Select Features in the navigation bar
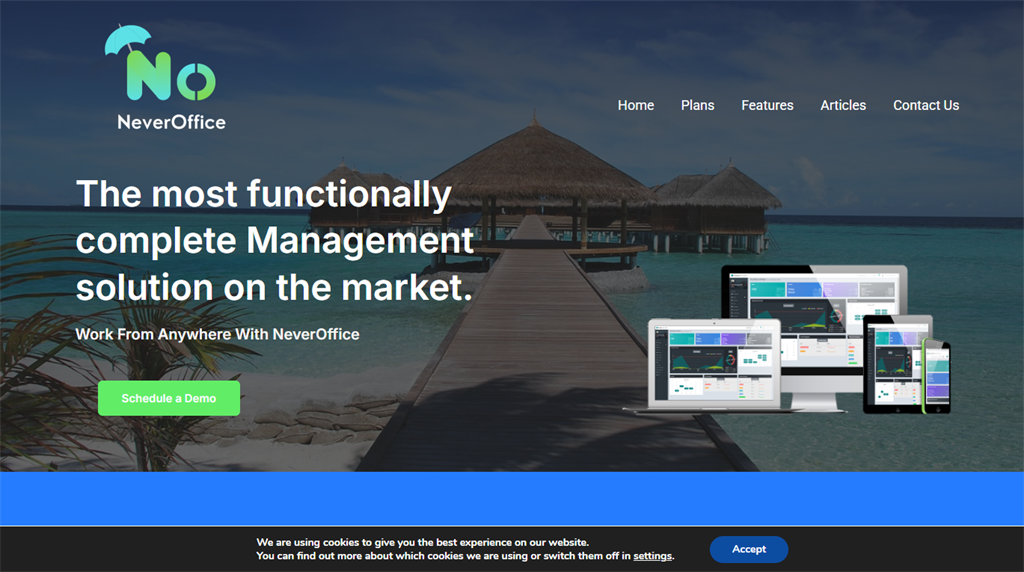 767,105
